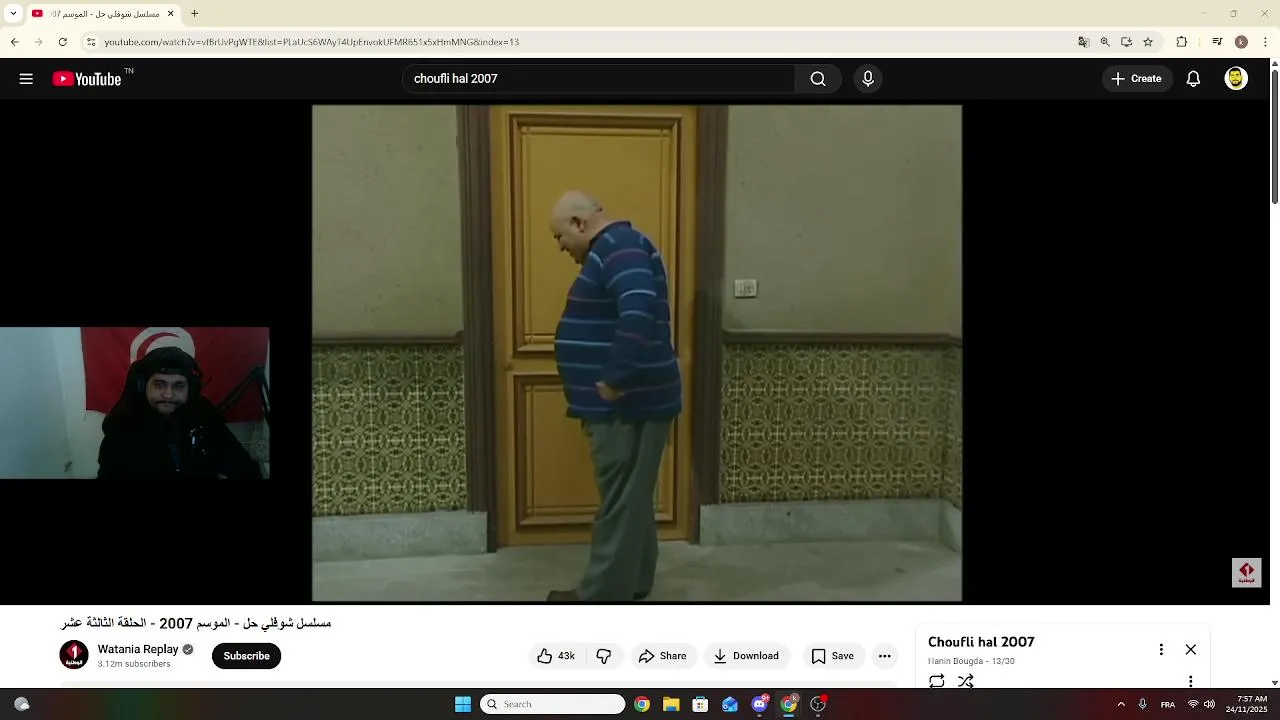Close the Choufli hal 2007 playlist panel

pos(1191,649)
